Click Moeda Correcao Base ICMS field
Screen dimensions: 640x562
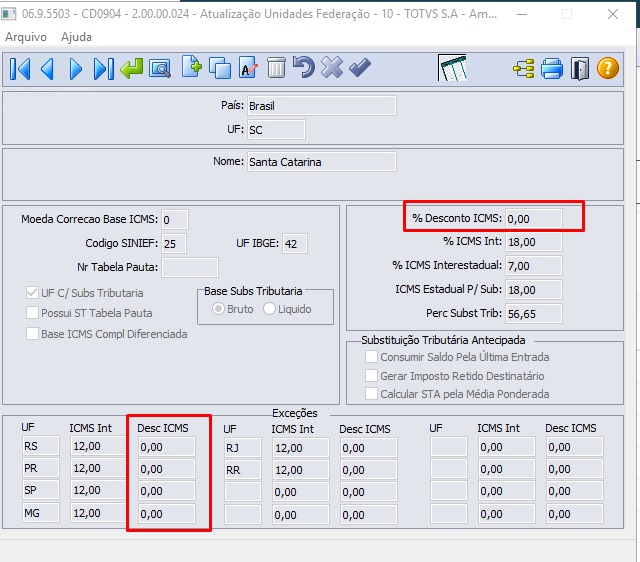[x=175, y=220]
